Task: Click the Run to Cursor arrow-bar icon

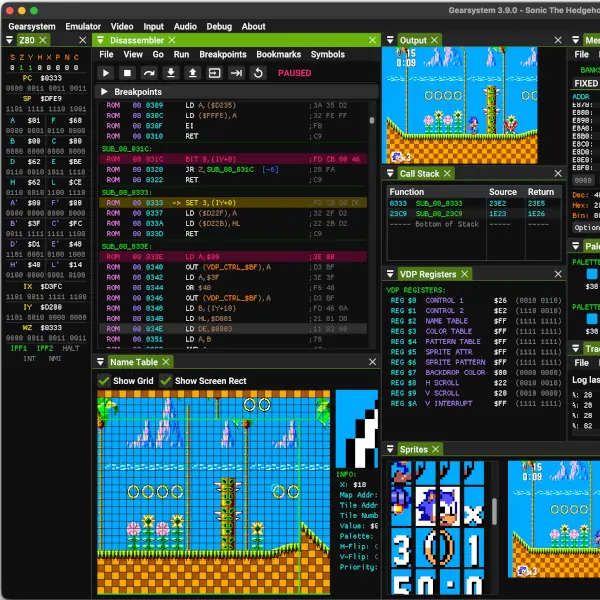Action: coord(236,73)
